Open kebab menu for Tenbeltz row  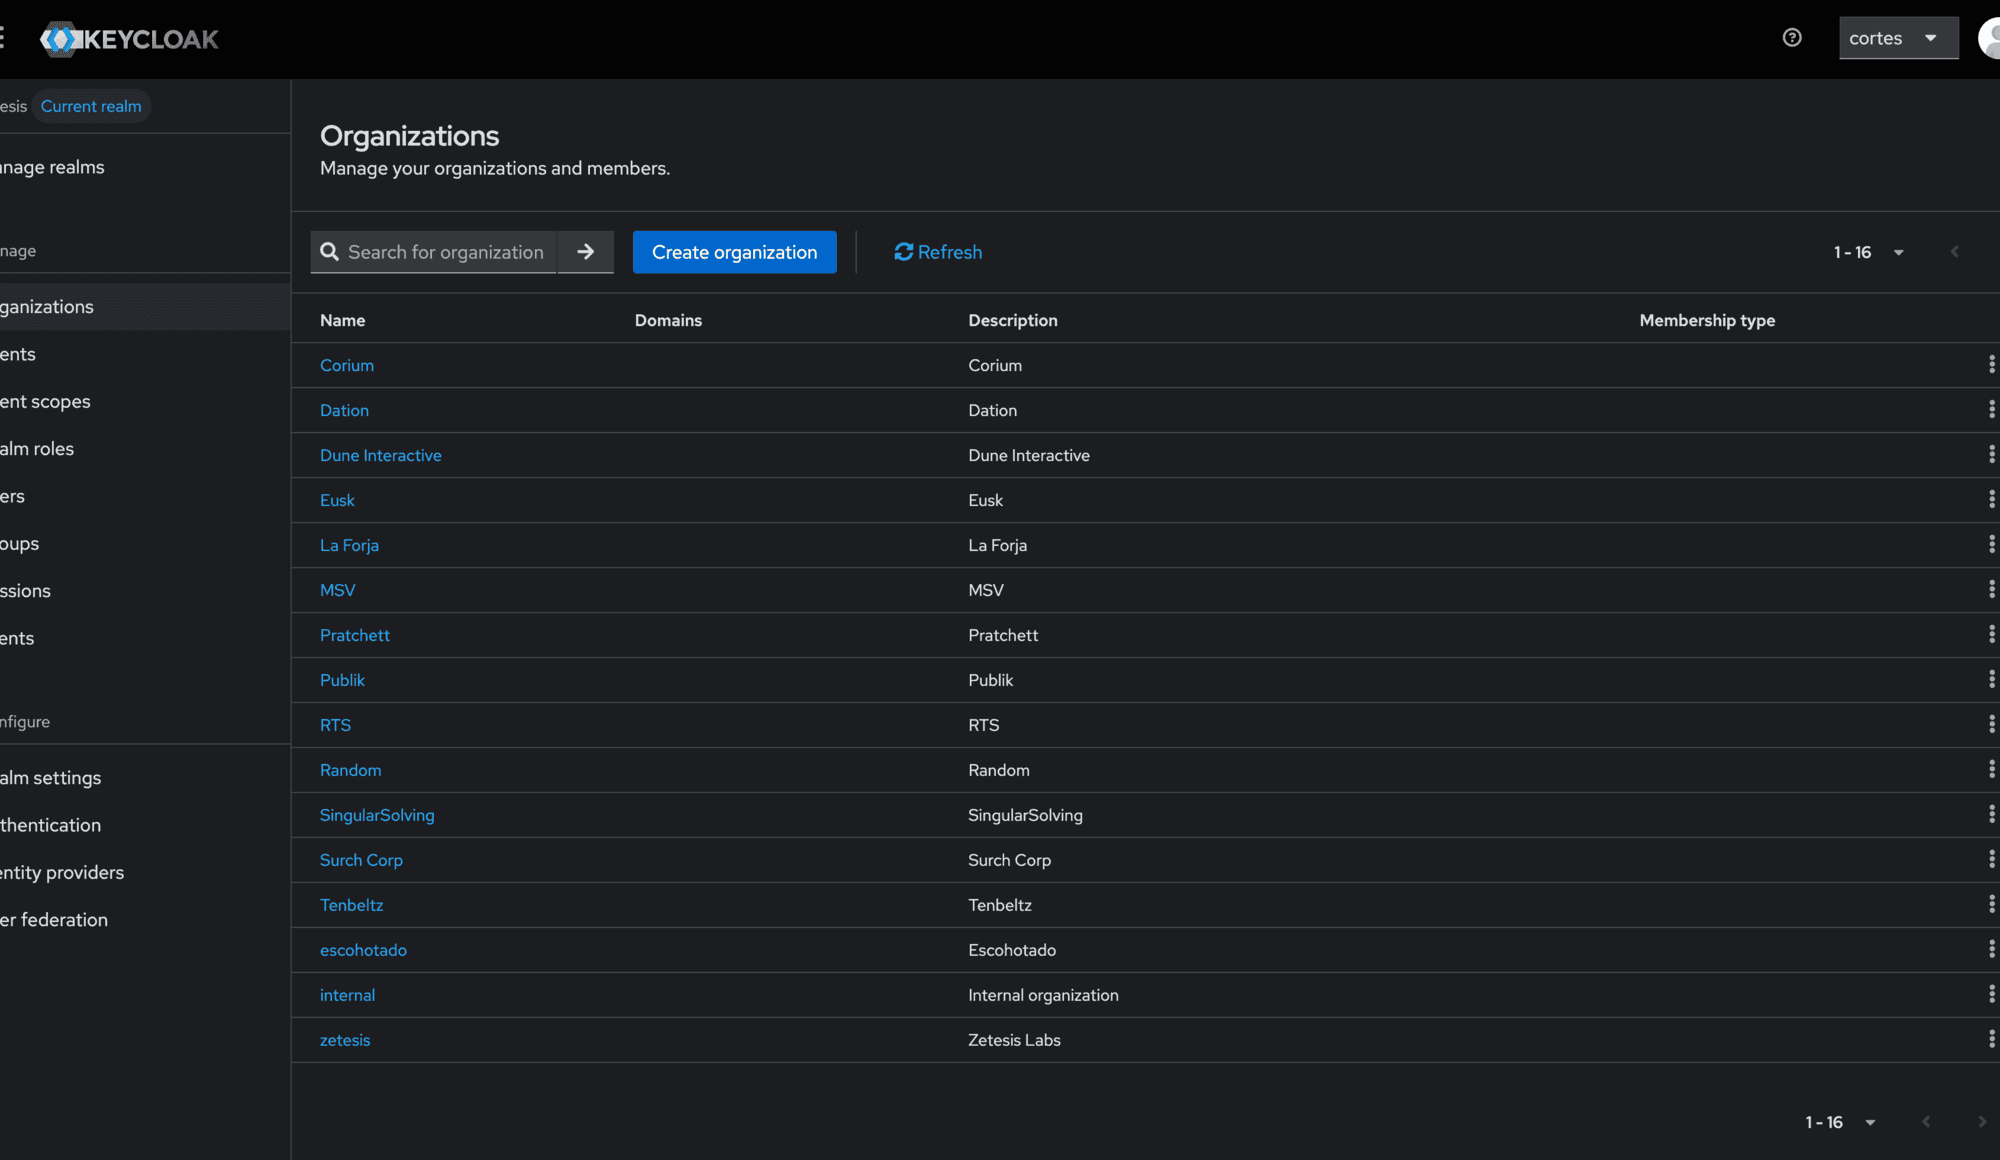coord(1991,905)
